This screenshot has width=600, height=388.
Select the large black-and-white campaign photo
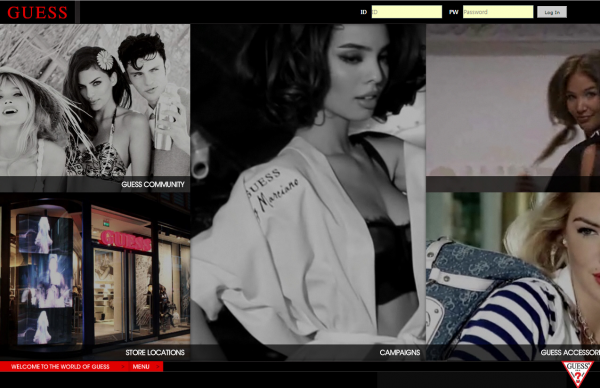pyautogui.click(x=308, y=184)
